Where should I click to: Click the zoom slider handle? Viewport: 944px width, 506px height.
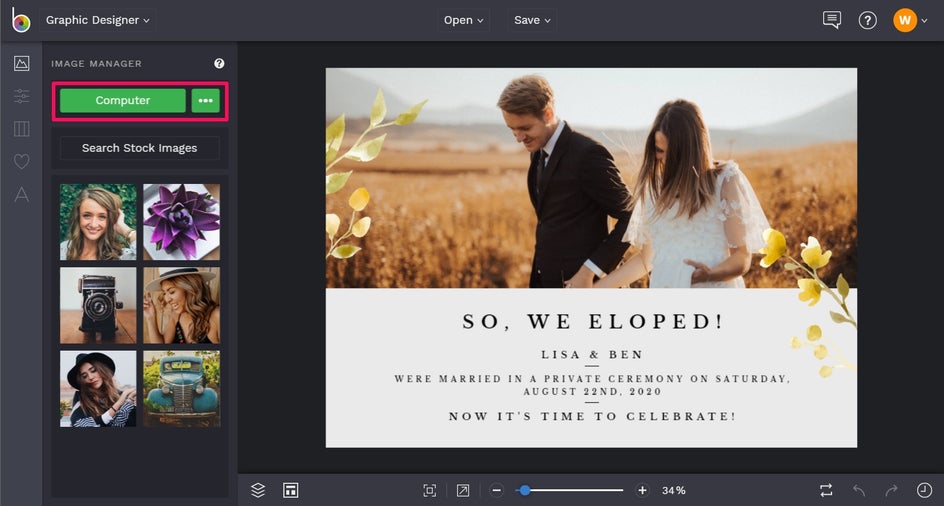click(525, 490)
